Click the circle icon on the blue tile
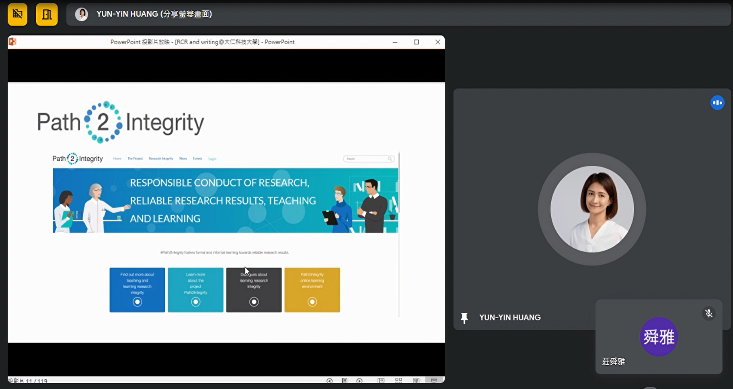 coord(137,302)
